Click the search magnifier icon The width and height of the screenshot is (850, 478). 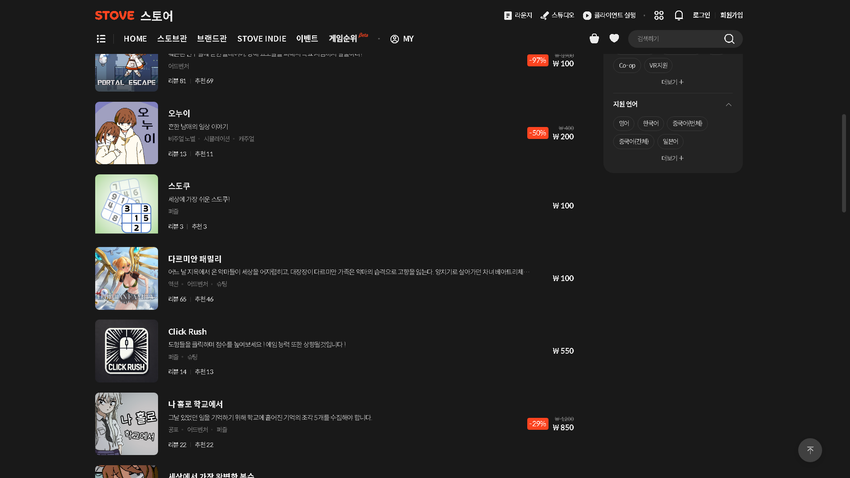click(x=729, y=39)
